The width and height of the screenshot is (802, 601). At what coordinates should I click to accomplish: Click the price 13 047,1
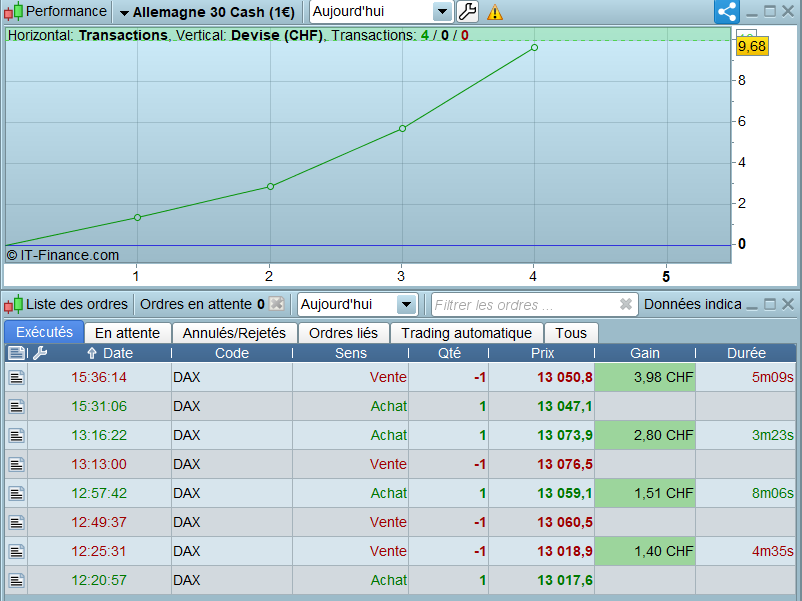(x=565, y=407)
